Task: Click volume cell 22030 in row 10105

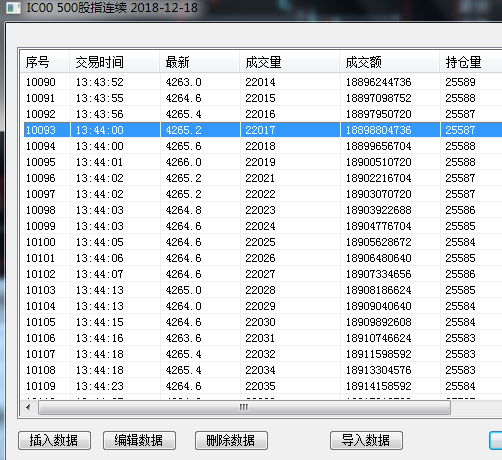Action: click(x=260, y=322)
